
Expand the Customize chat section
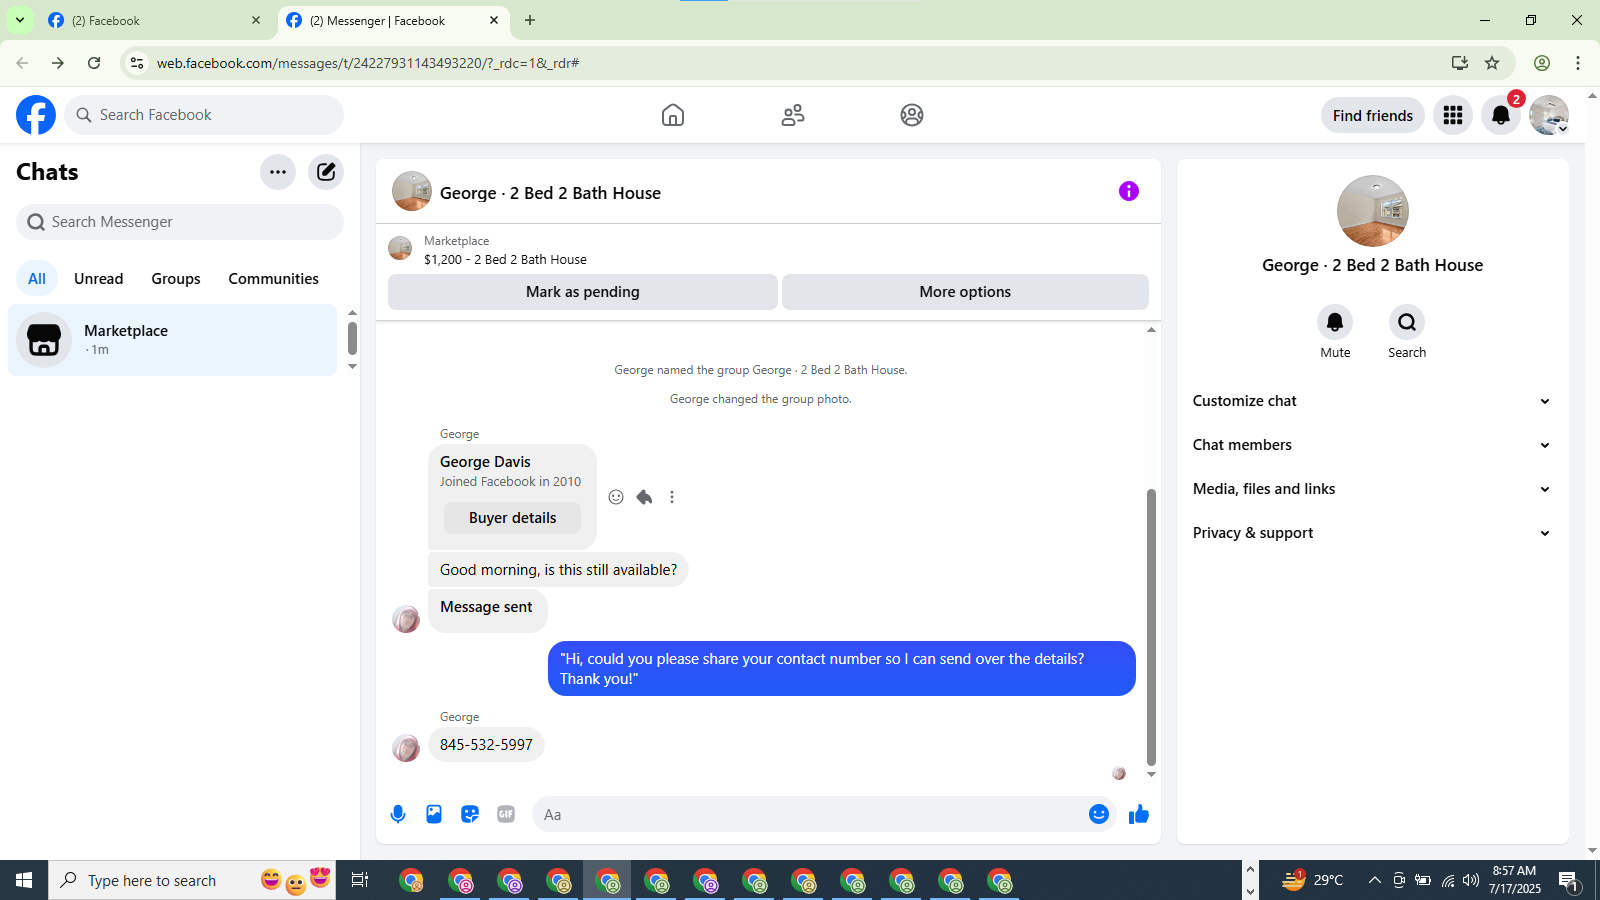pos(1372,401)
